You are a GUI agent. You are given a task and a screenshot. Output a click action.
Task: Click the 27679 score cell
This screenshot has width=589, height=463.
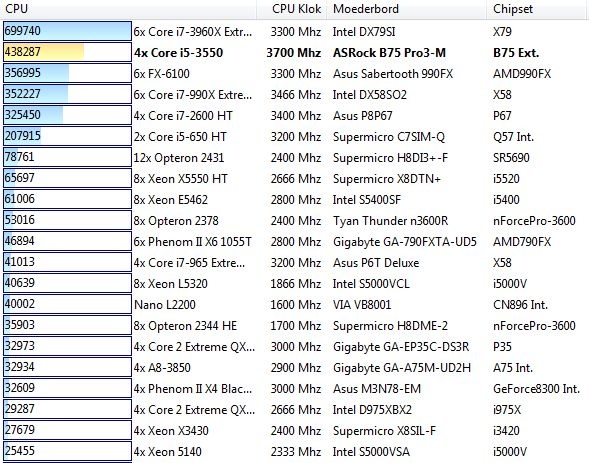[68, 431]
